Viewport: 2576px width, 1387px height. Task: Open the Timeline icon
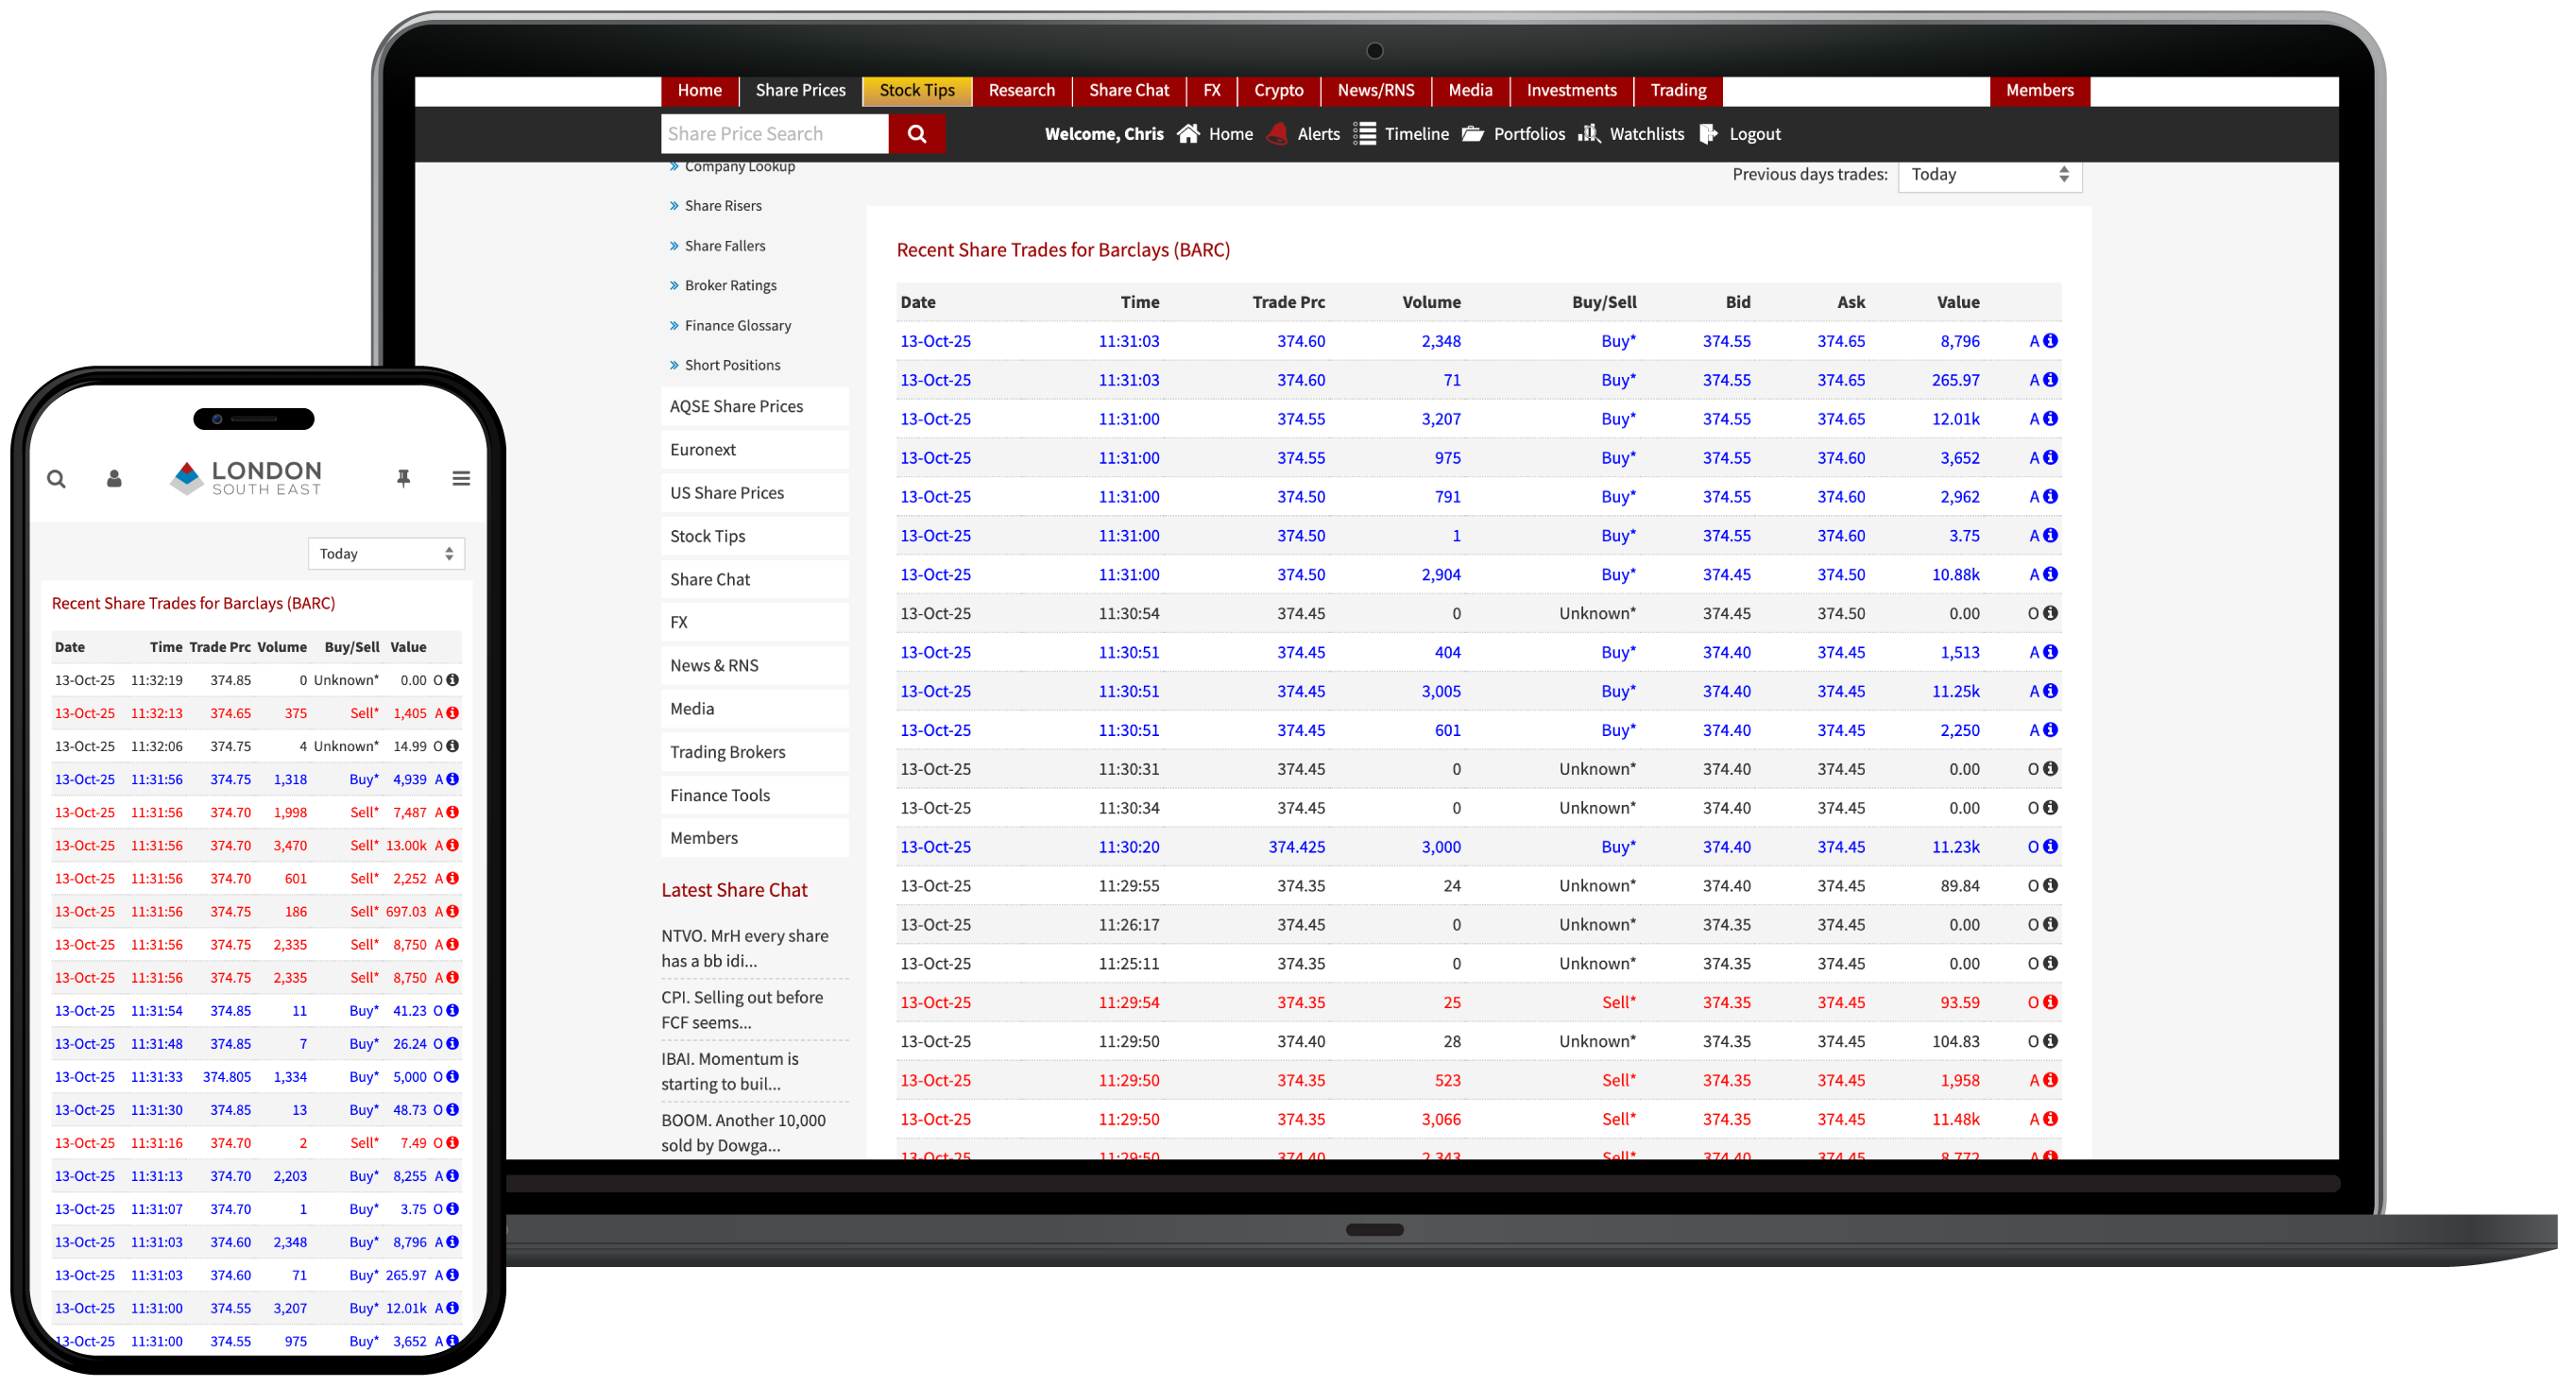click(x=1364, y=133)
